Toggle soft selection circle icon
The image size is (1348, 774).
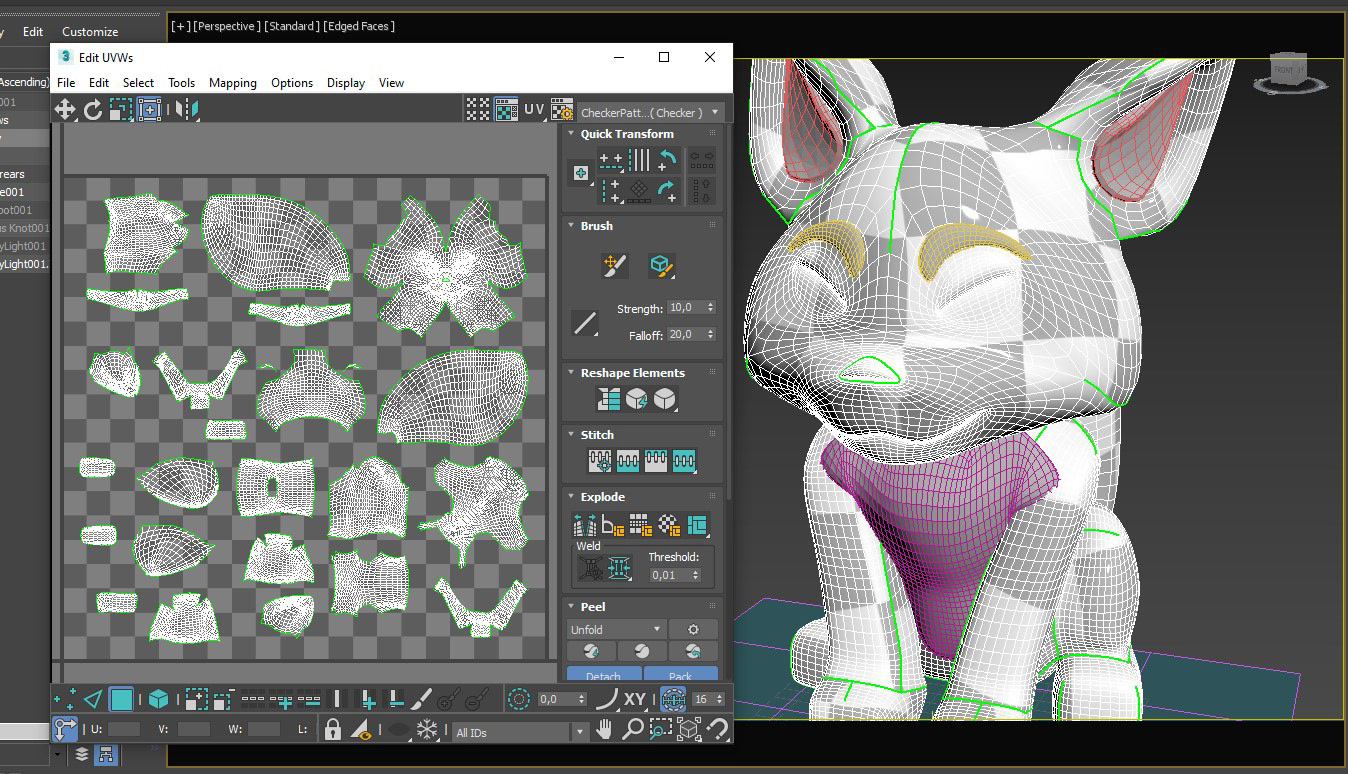(x=518, y=699)
